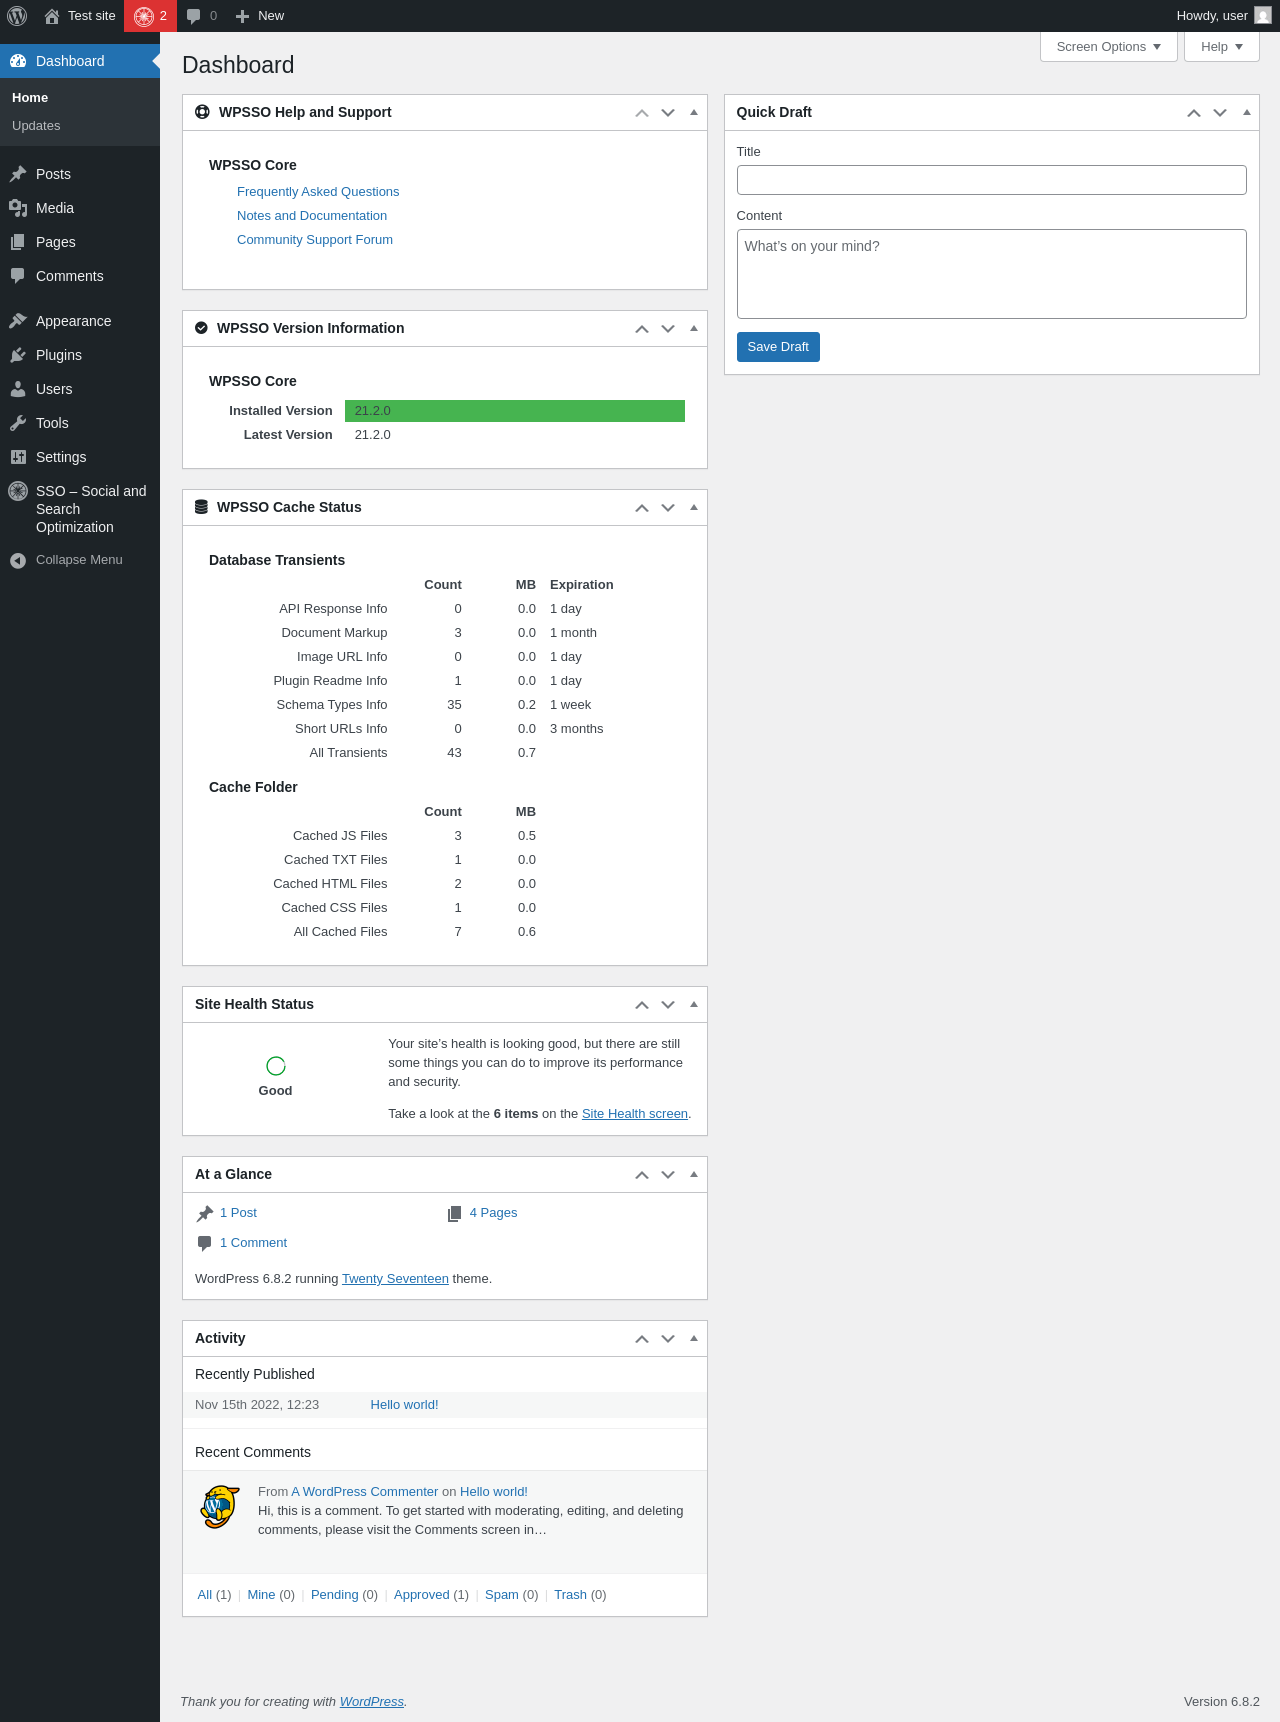Viewport: 1280px width, 1722px height.
Task: Open the comments bubble in admin bar
Action: click(194, 16)
